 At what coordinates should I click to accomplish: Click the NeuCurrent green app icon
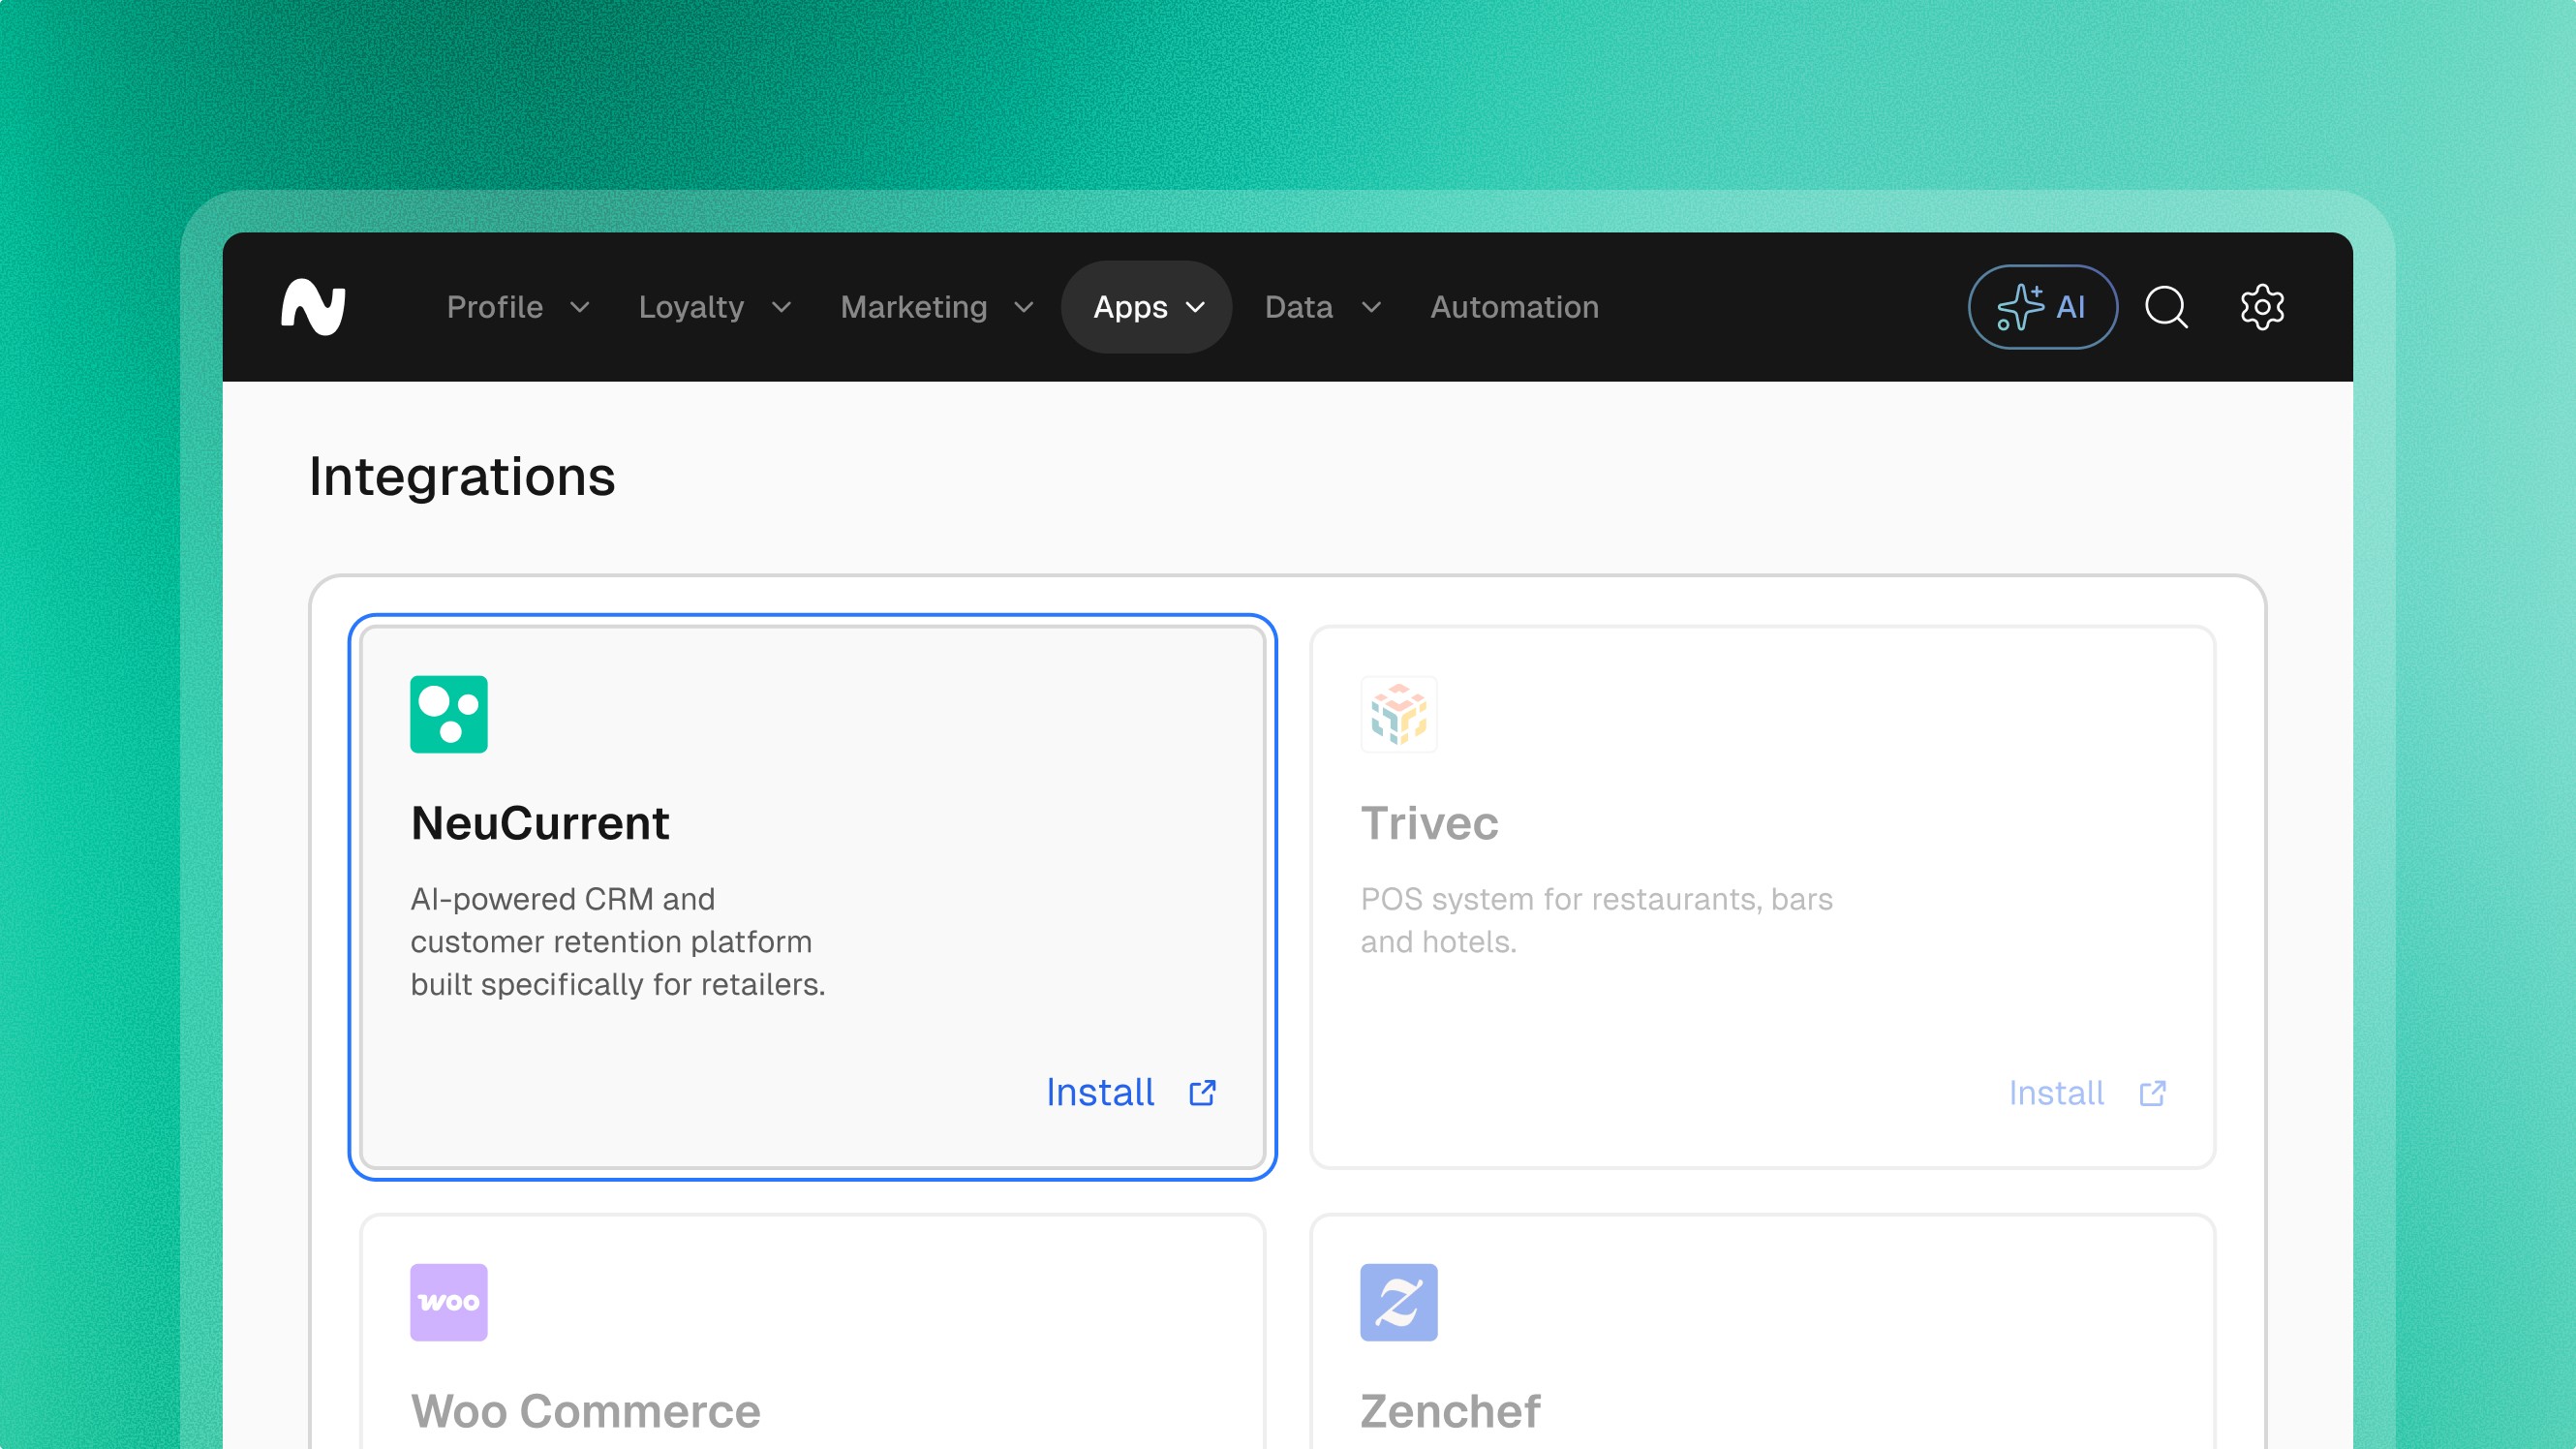click(448, 714)
